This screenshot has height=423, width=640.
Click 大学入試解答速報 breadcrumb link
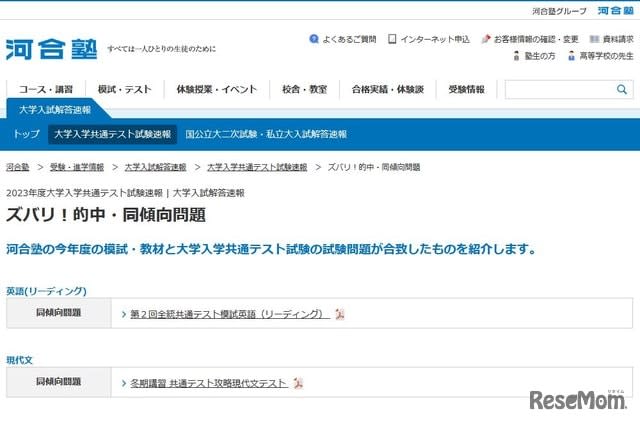155,167
